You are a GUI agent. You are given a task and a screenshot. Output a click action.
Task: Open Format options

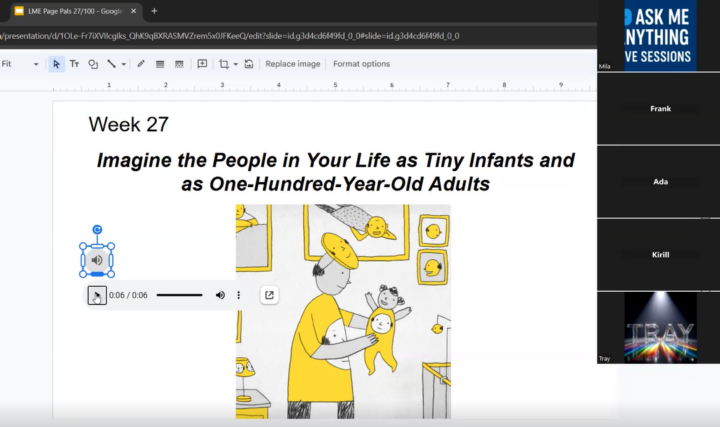(361, 64)
